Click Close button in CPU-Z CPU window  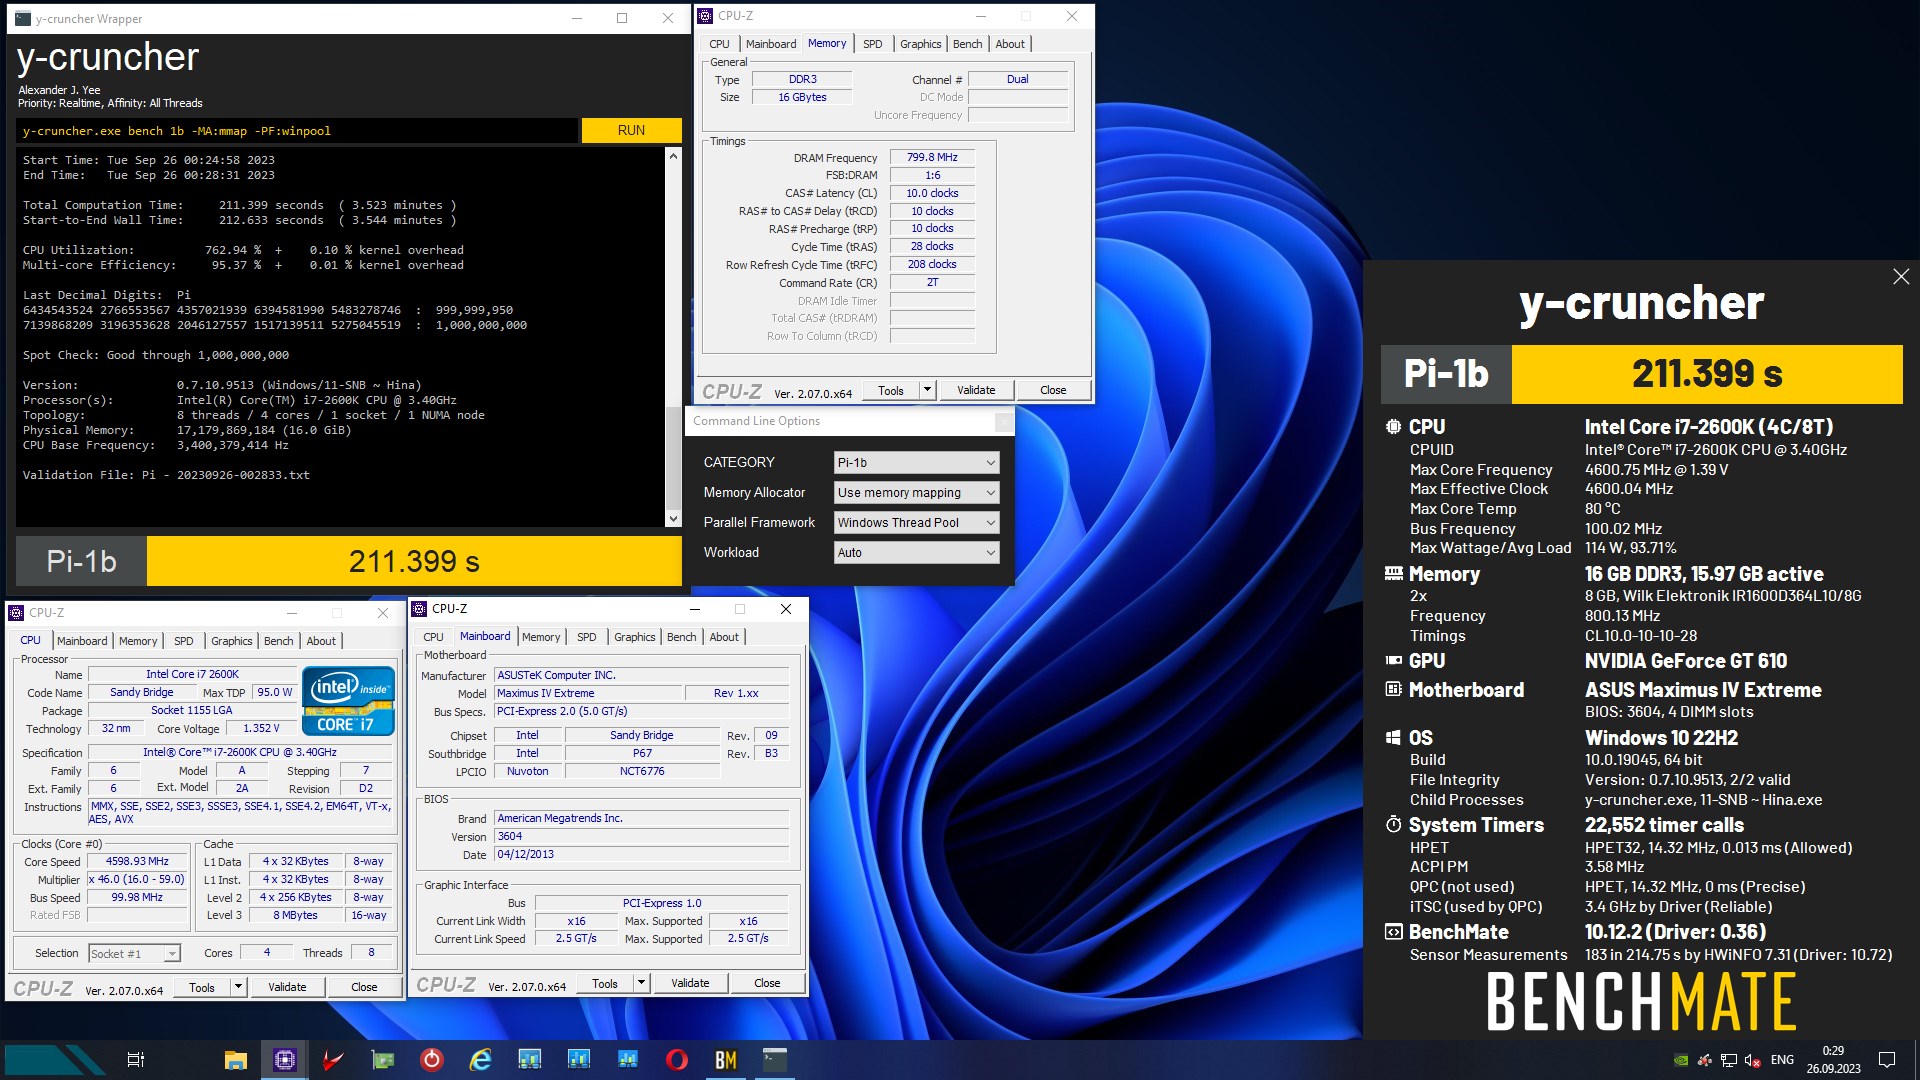pos(364,987)
